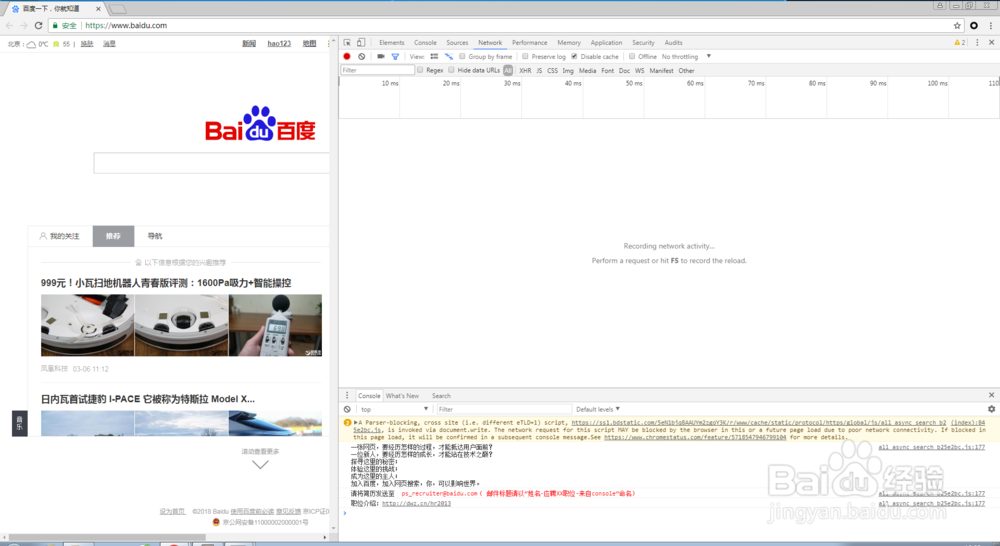Click the Baidu search input box
Image resolution: width=1000 pixels, height=546 pixels.
(212, 163)
